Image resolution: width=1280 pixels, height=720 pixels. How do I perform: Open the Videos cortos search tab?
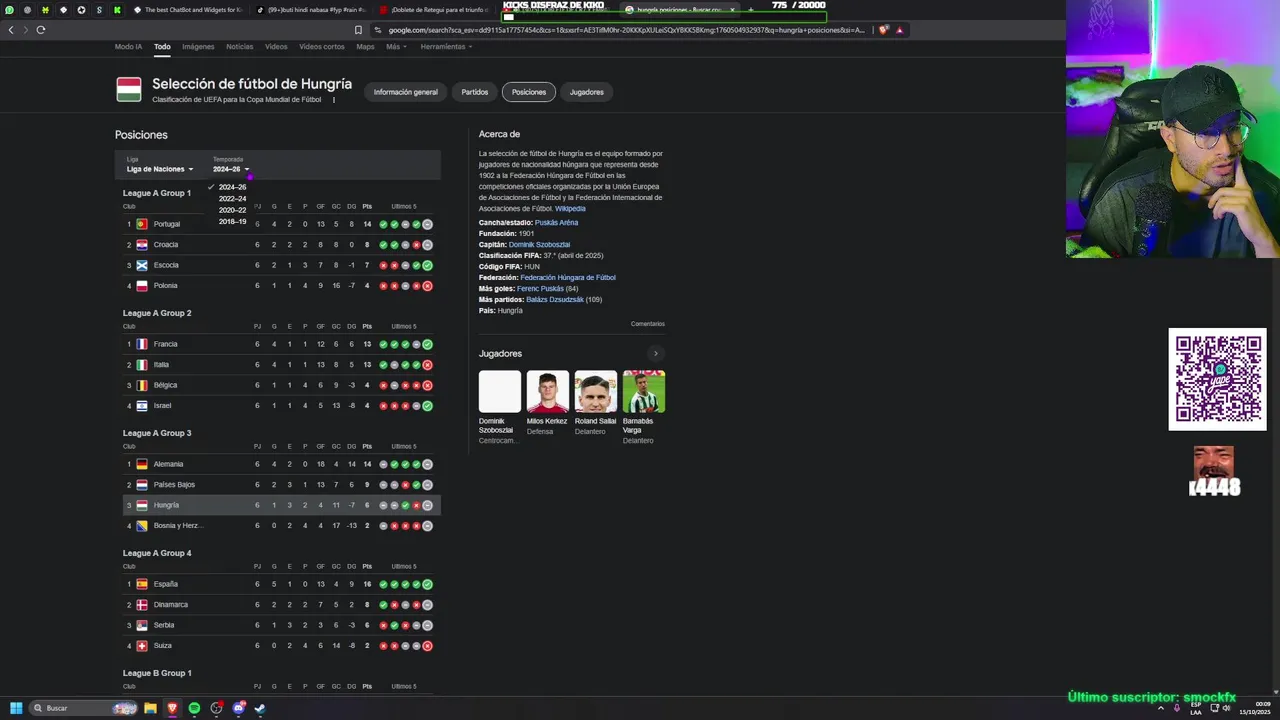coord(322,47)
